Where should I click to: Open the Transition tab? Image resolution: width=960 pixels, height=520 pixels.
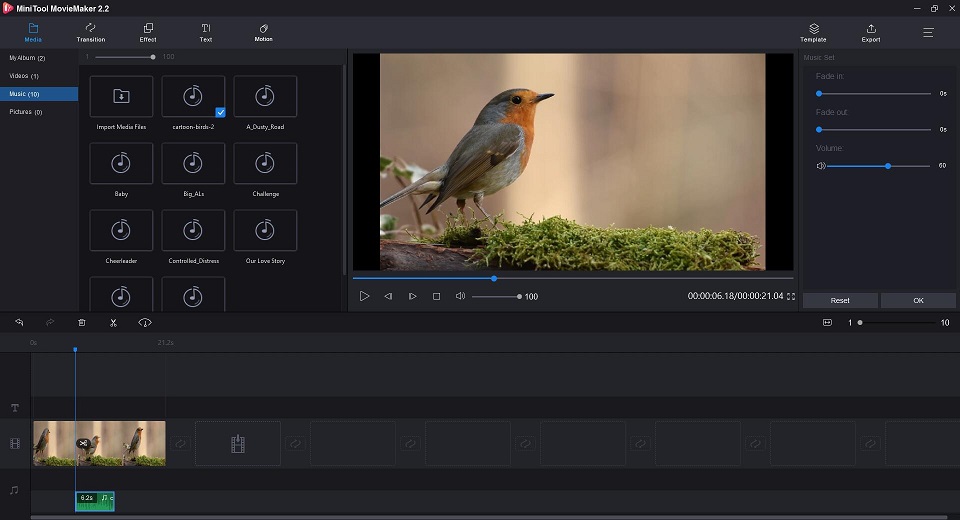[x=91, y=32]
